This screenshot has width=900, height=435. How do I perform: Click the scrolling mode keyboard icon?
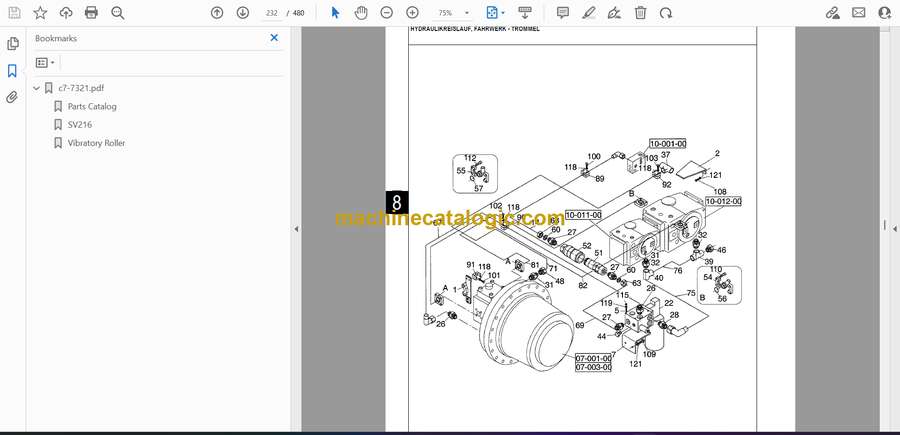(x=524, y=13)
